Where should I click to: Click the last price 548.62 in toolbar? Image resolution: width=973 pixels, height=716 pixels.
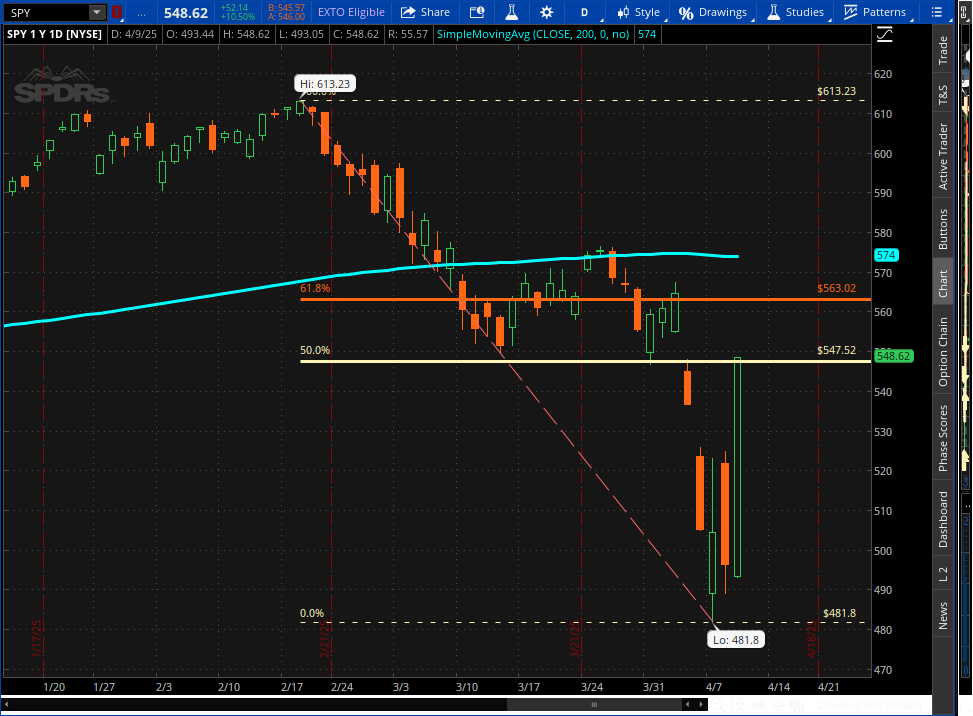click(x=186, y=13)
